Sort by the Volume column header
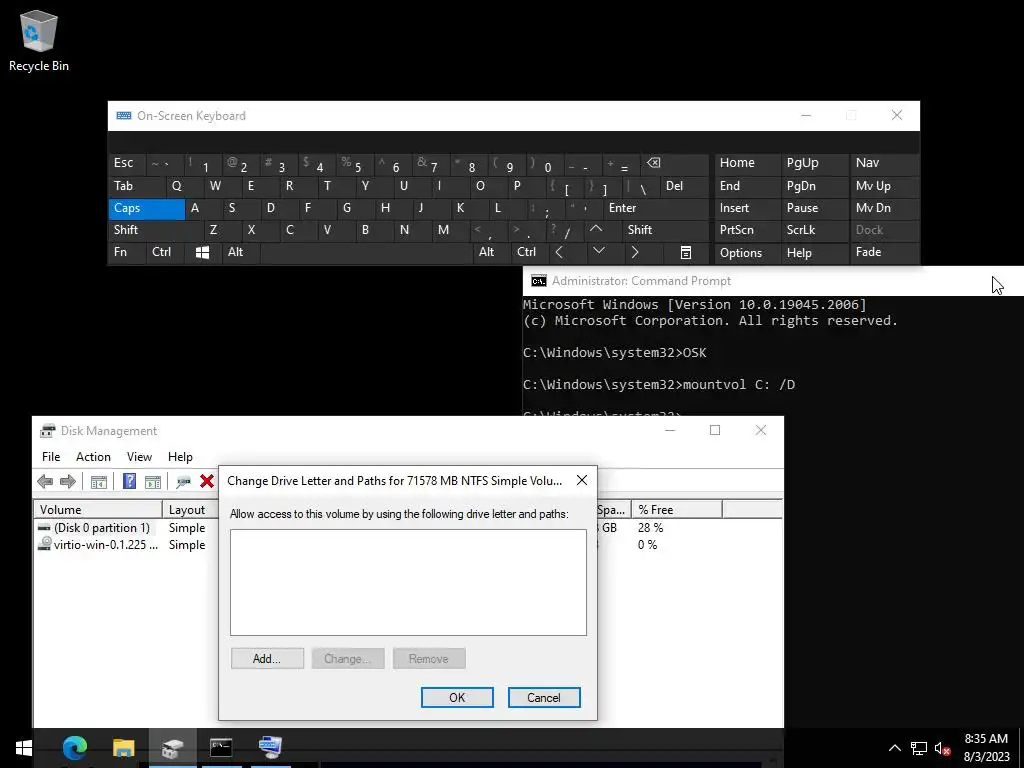The height and width of the screenshot is (768, 1024). click(x=97, y=509)
